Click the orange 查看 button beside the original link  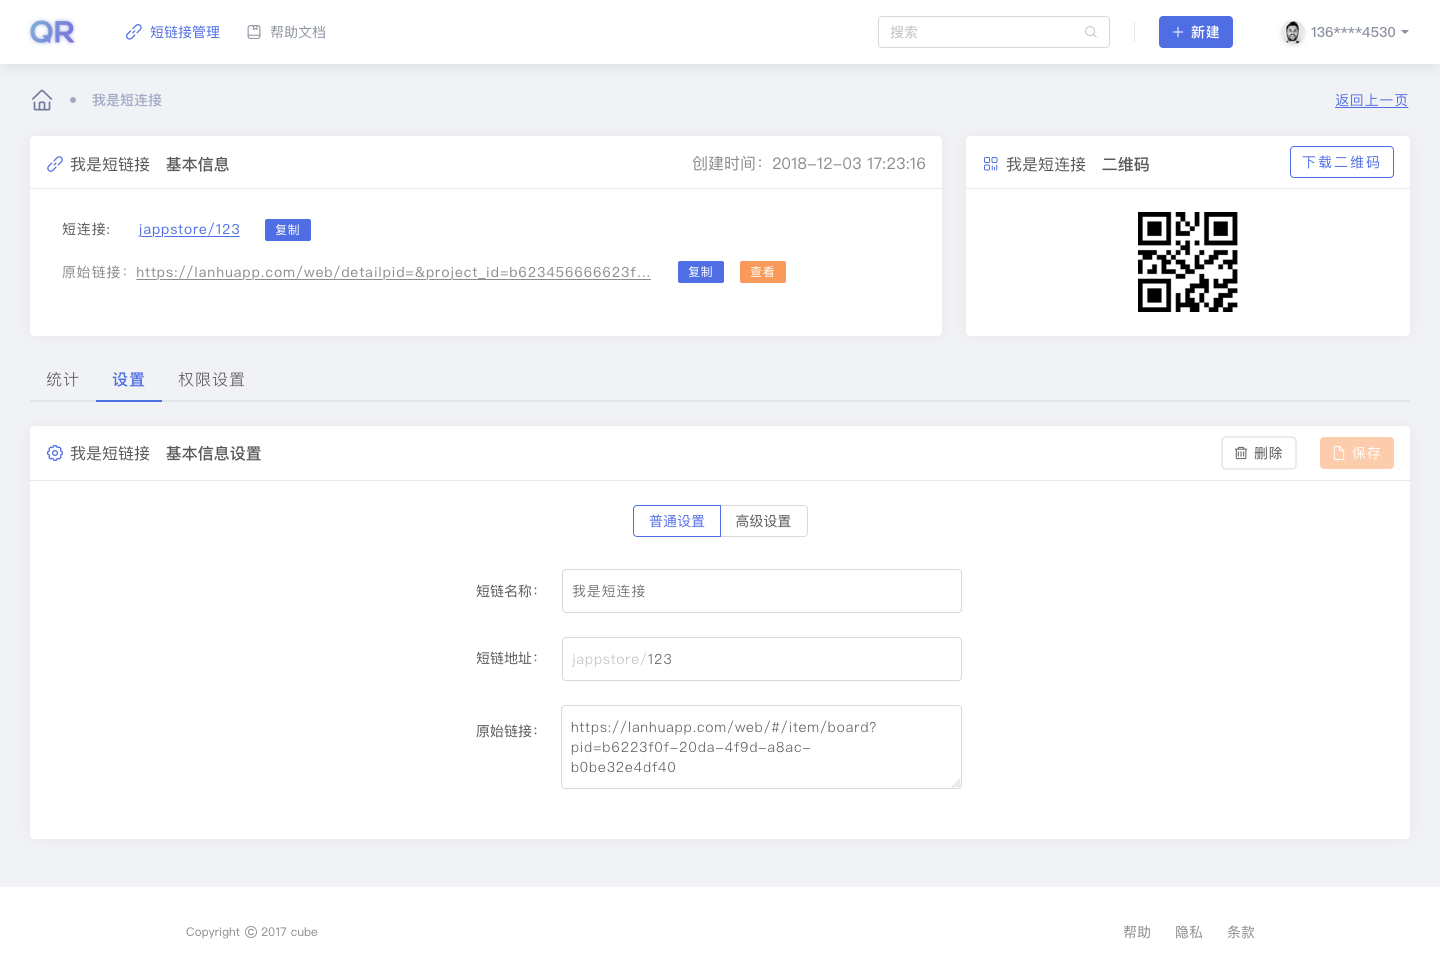762,271
